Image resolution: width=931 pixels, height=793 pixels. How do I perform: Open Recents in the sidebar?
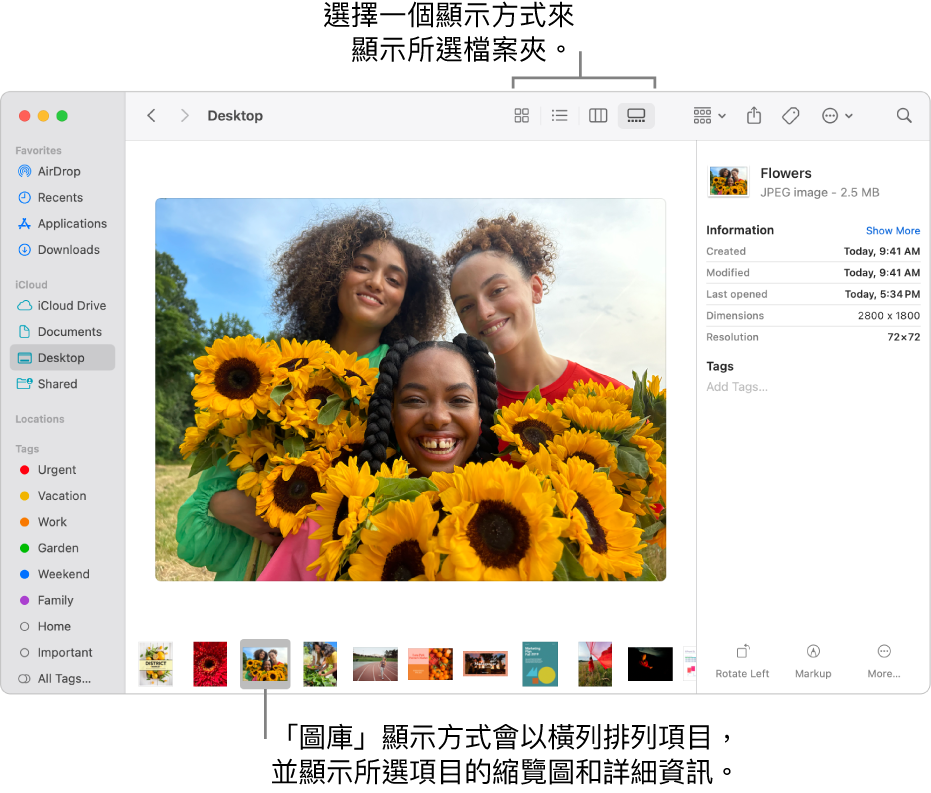pyautogui.click(x=62, y=198)
